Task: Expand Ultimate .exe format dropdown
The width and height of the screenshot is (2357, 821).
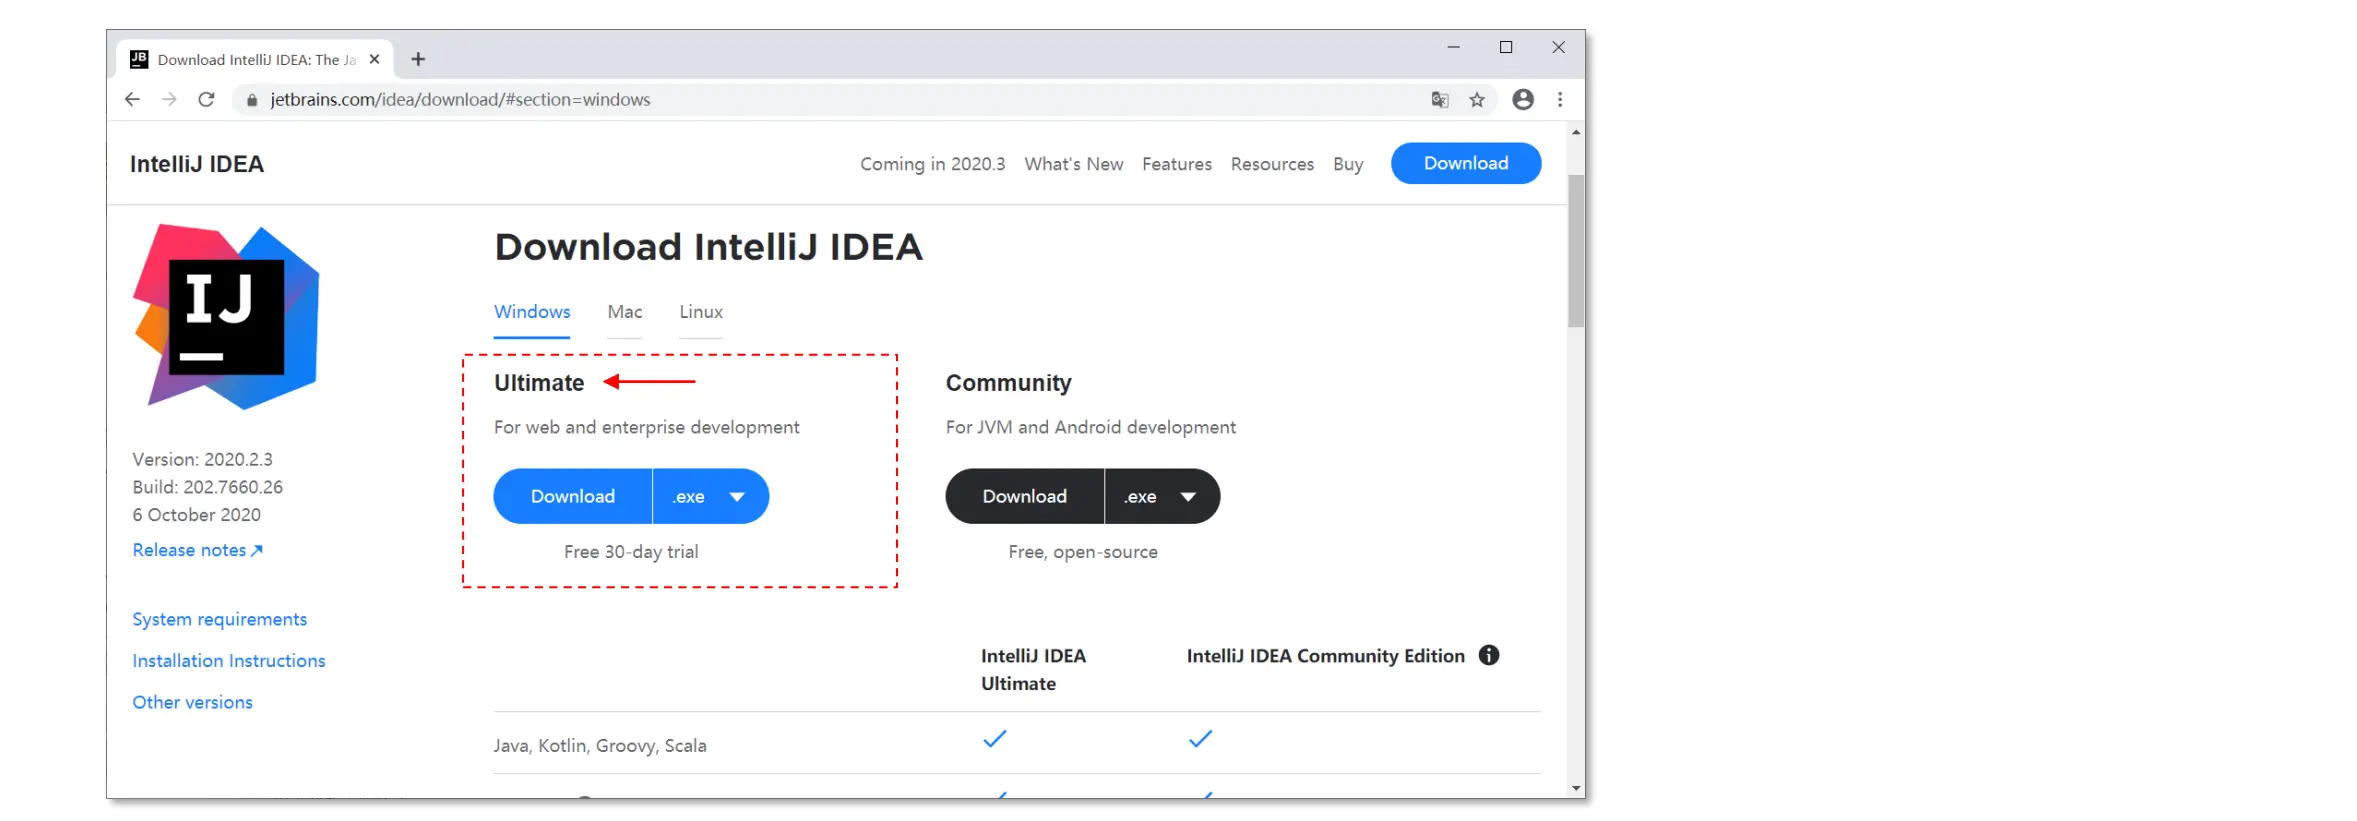Action: pos(710,496)
